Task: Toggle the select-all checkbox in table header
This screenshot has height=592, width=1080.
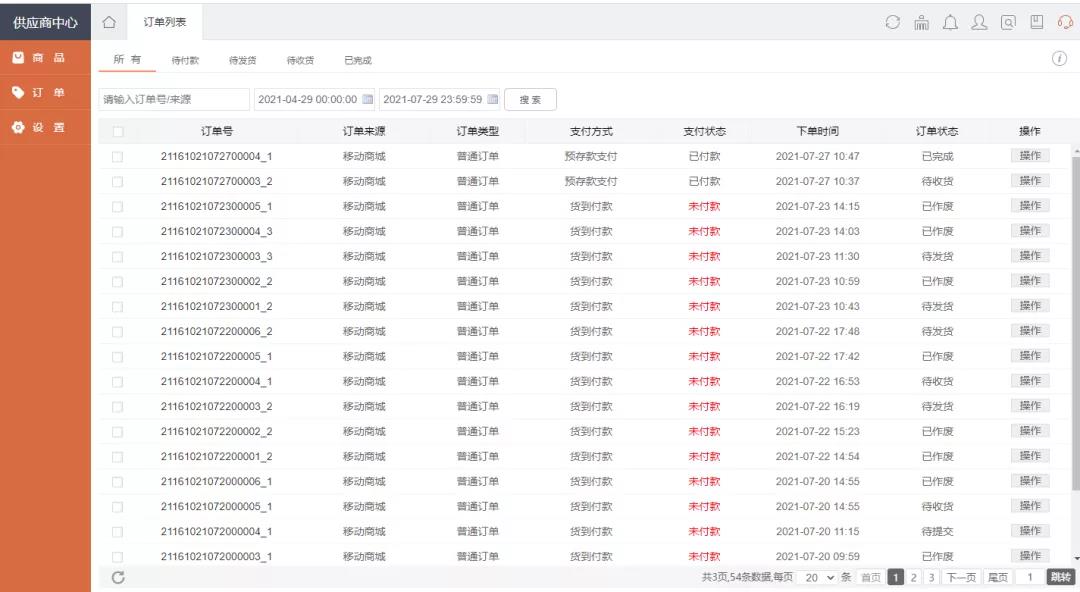Action: coord(118,131)
